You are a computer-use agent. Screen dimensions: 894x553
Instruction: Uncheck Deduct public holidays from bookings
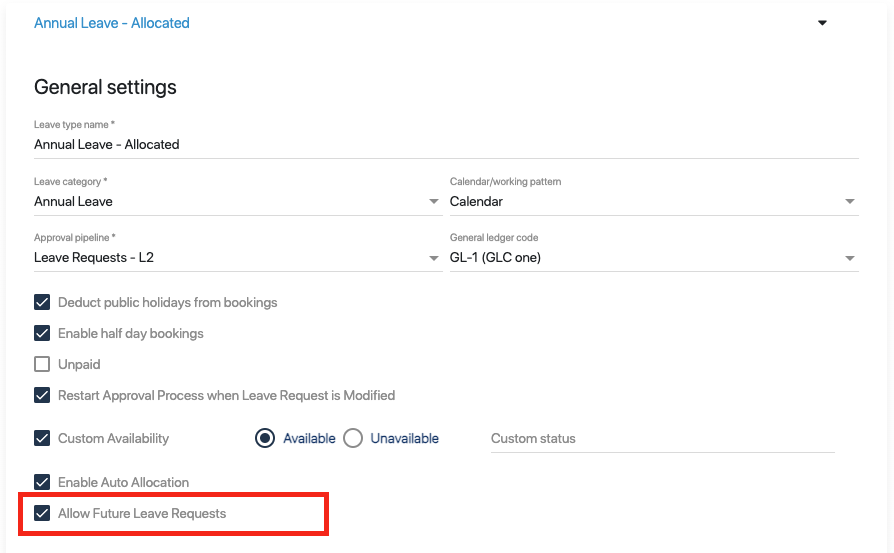click(x=42, y=302)
